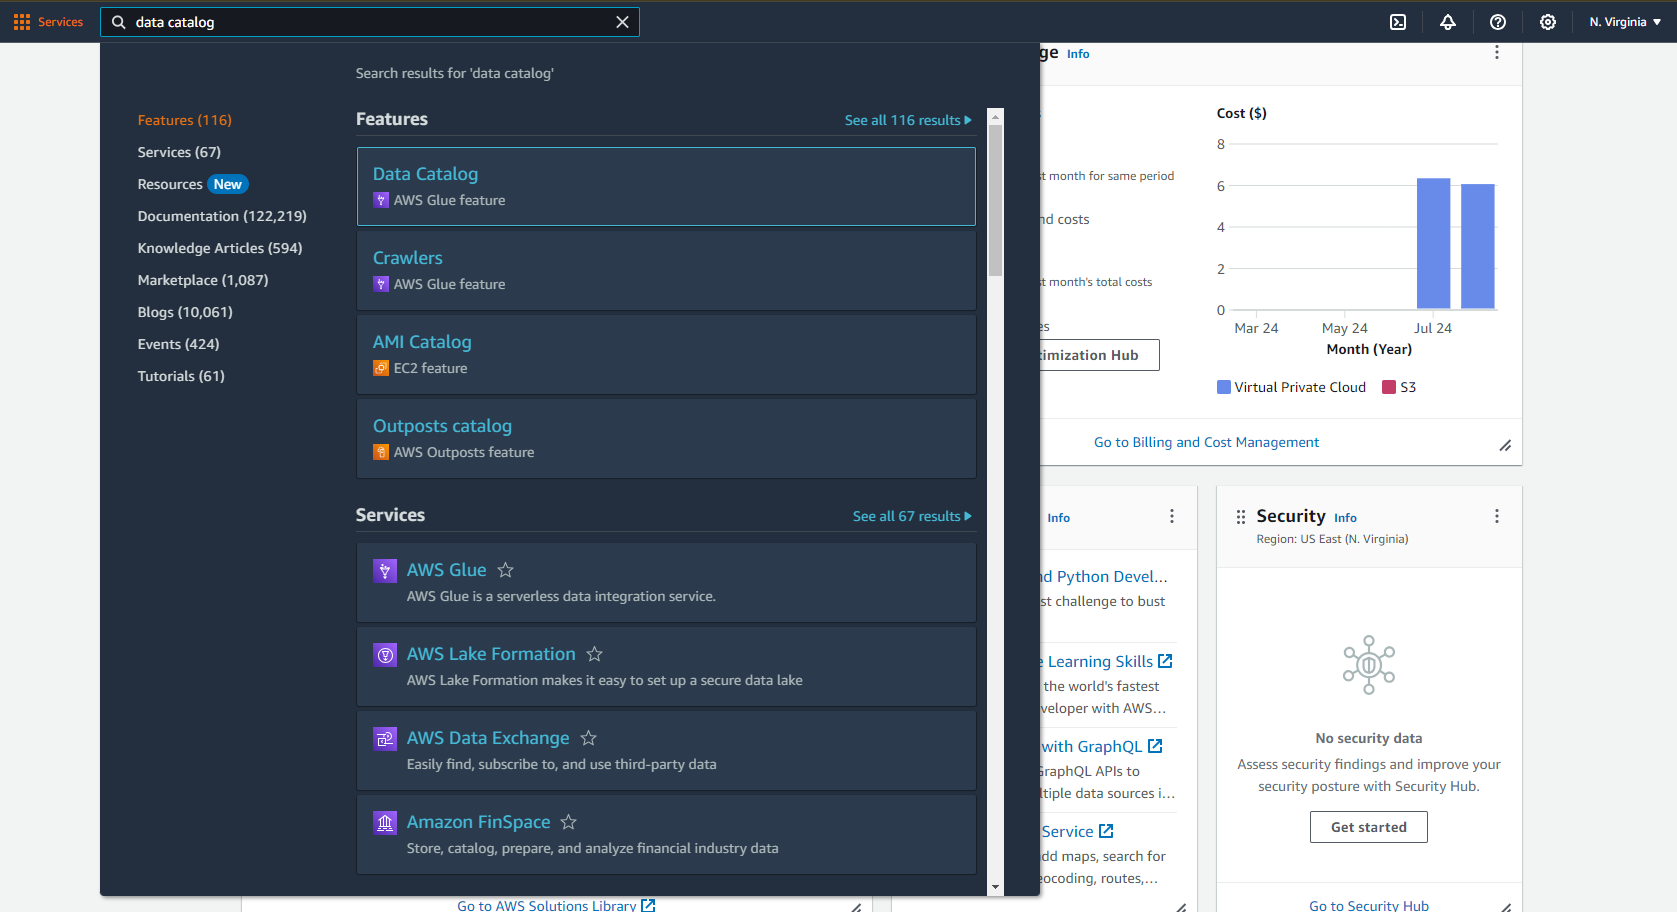Open the Python Devel... article link

click(x=1104, y=577)
